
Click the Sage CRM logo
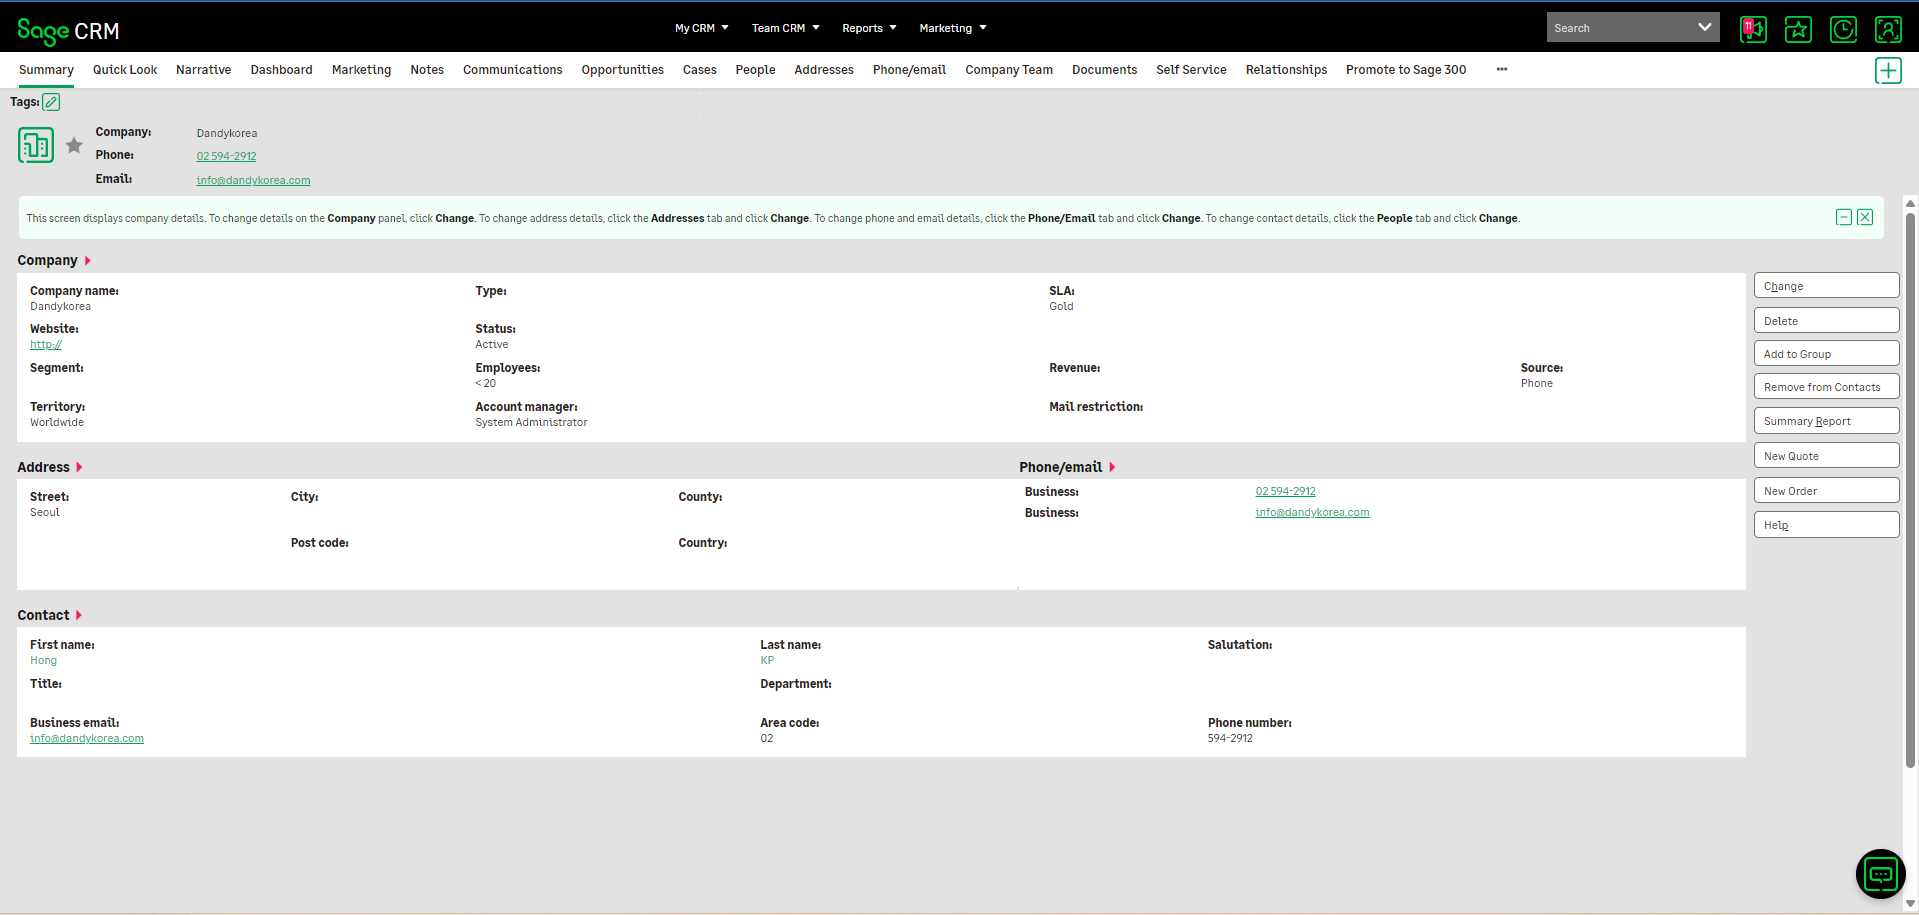[68, 31]
